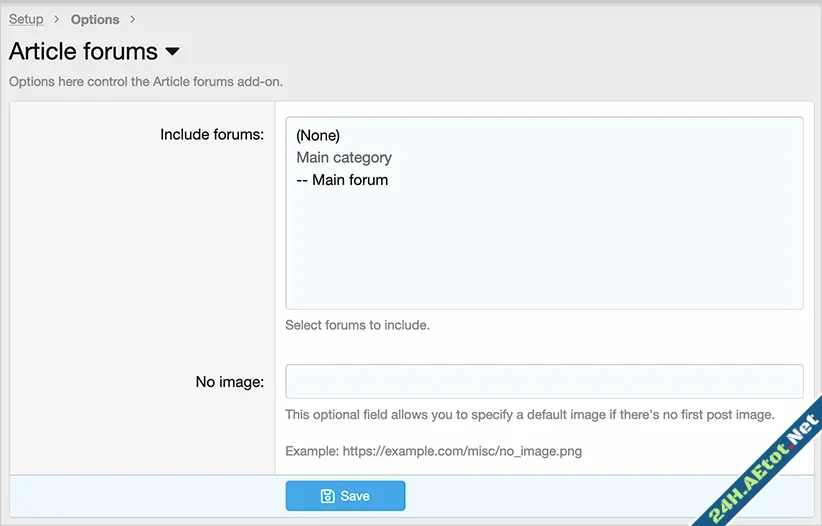Choose the -- Main forum entry
This screenshot has width=822, height=526.
tap(342, 180)
